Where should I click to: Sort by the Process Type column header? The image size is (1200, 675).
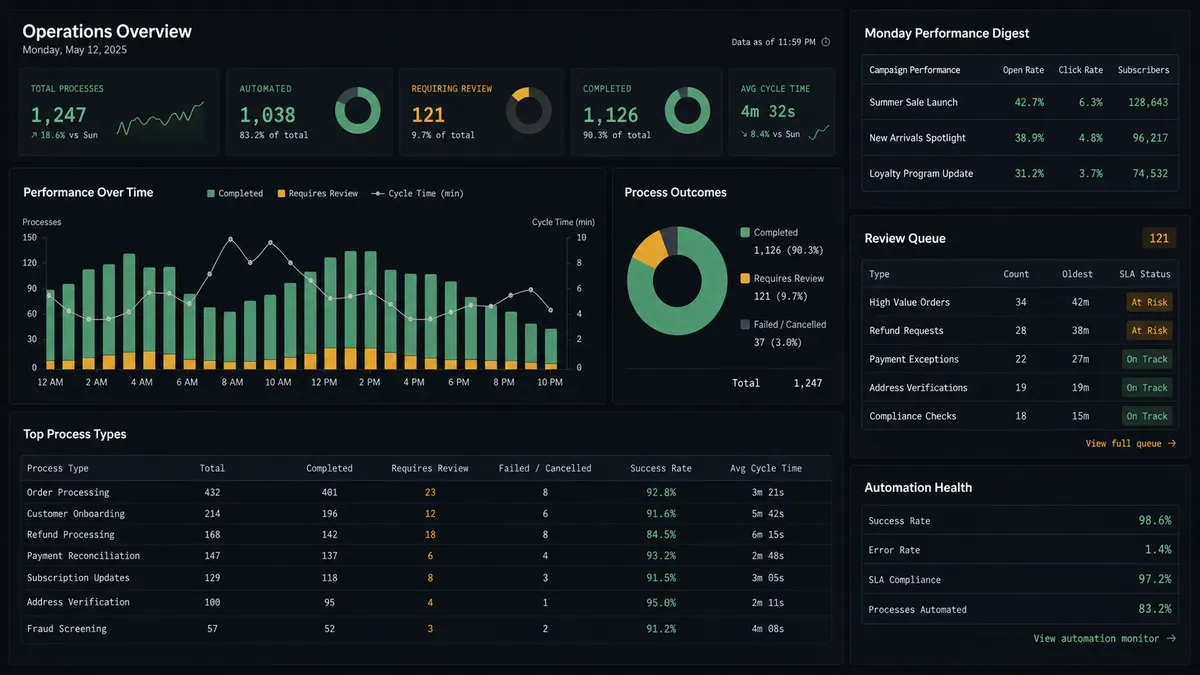point(58,468)
